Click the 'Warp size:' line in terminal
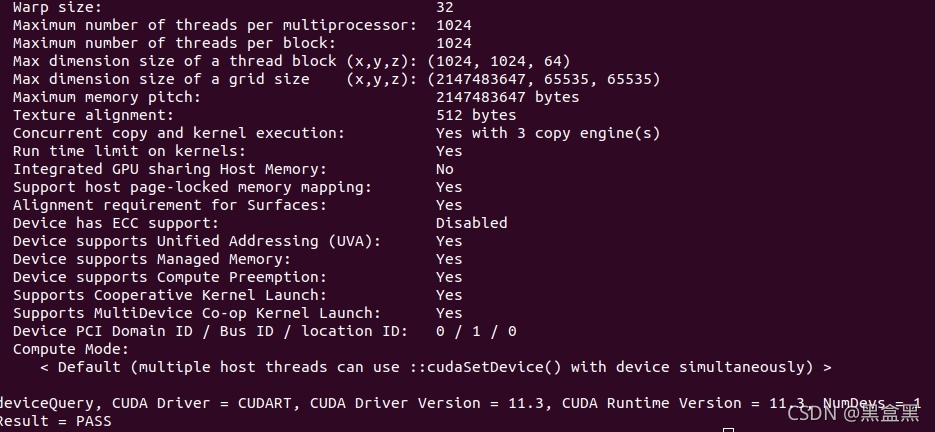935x432 pixels. 233,8
